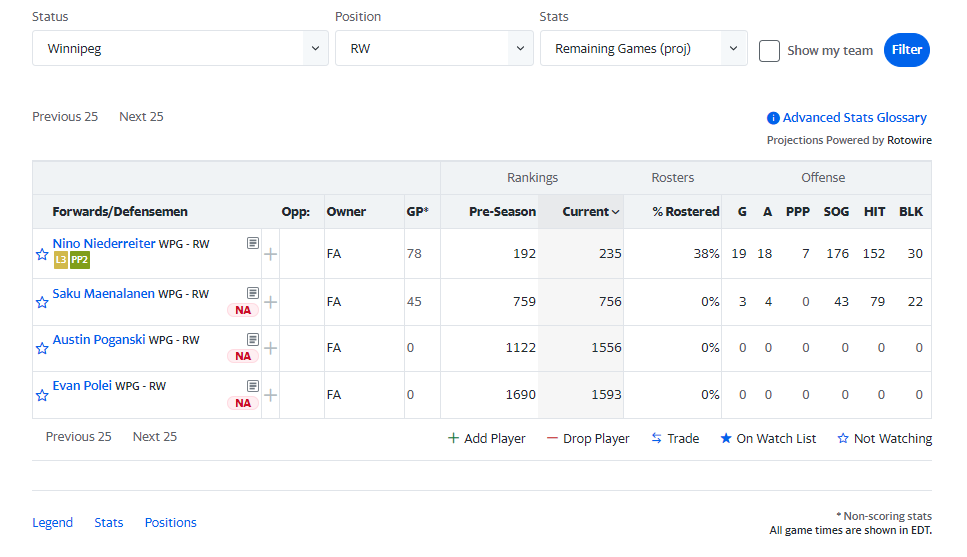Open the Positions footer link
Viewport: 967px width, 557px height.
[x=171, y=522]
